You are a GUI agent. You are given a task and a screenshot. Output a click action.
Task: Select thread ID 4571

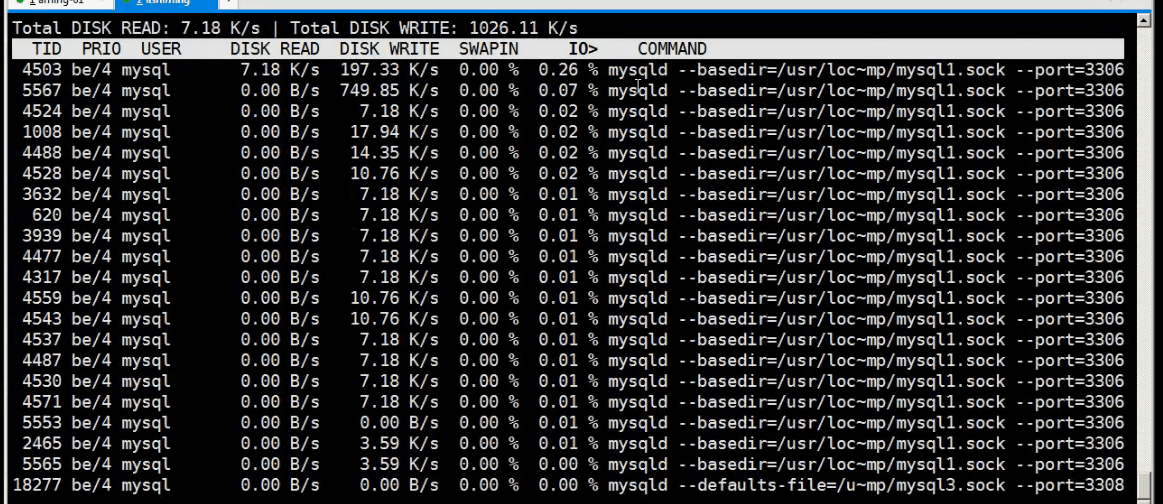[x=42, y=402]
